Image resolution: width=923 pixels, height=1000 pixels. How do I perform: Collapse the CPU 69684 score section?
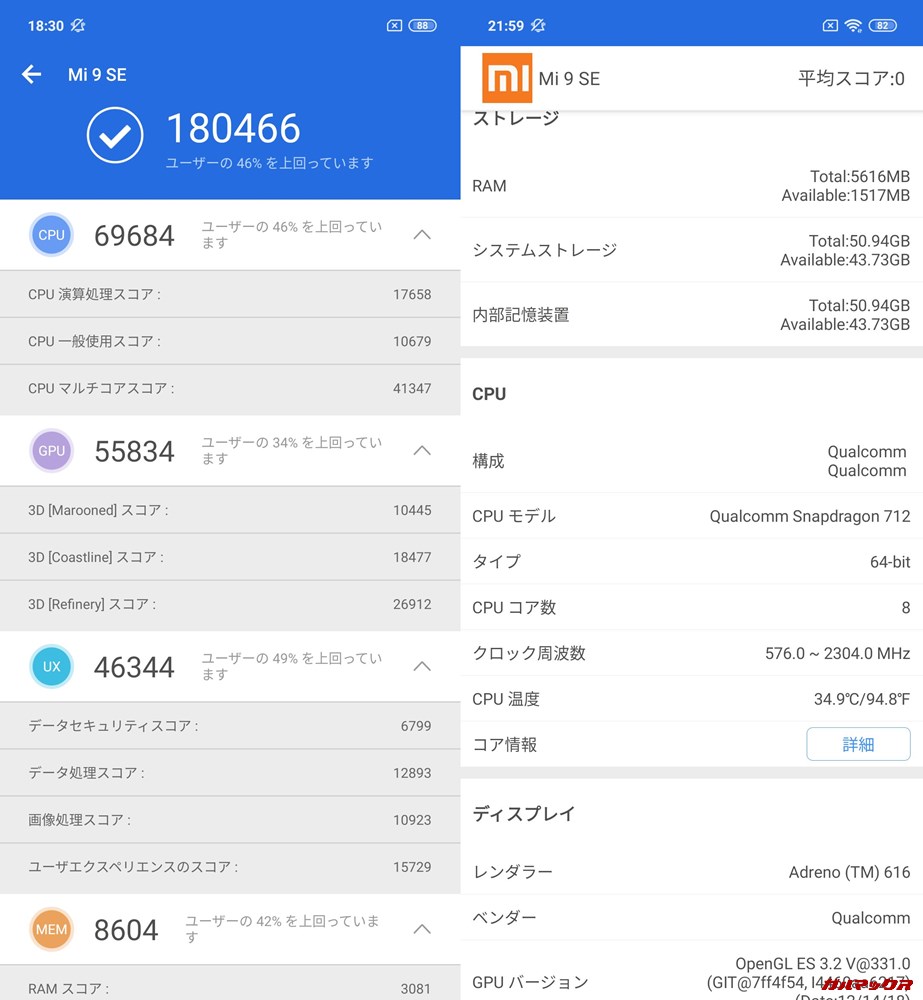click(x=421, y=234)
